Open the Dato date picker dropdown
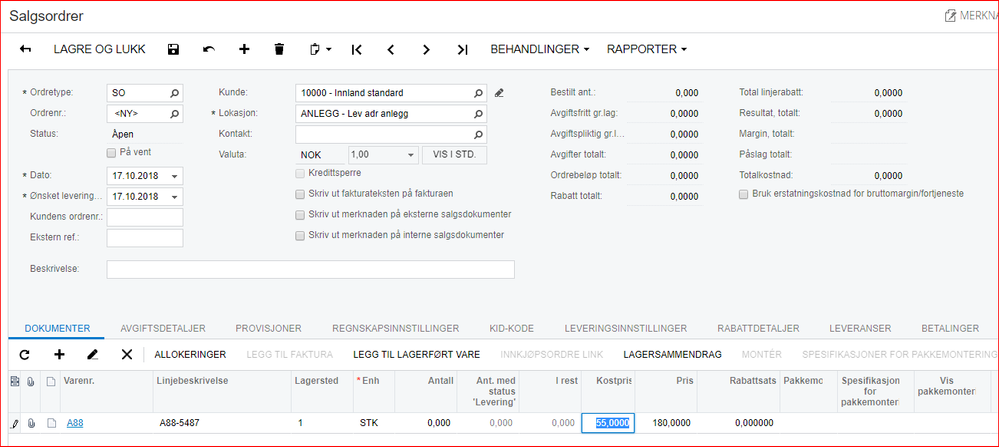Image resolution: width=999 pixels, height=447 pixels. (x=175, y=176)
